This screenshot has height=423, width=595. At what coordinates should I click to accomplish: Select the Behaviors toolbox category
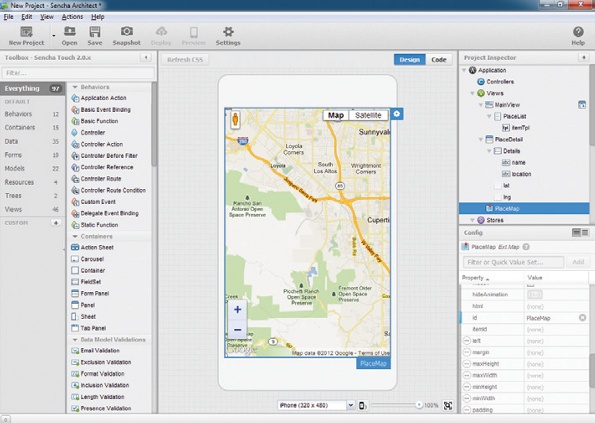click(32, 114)
